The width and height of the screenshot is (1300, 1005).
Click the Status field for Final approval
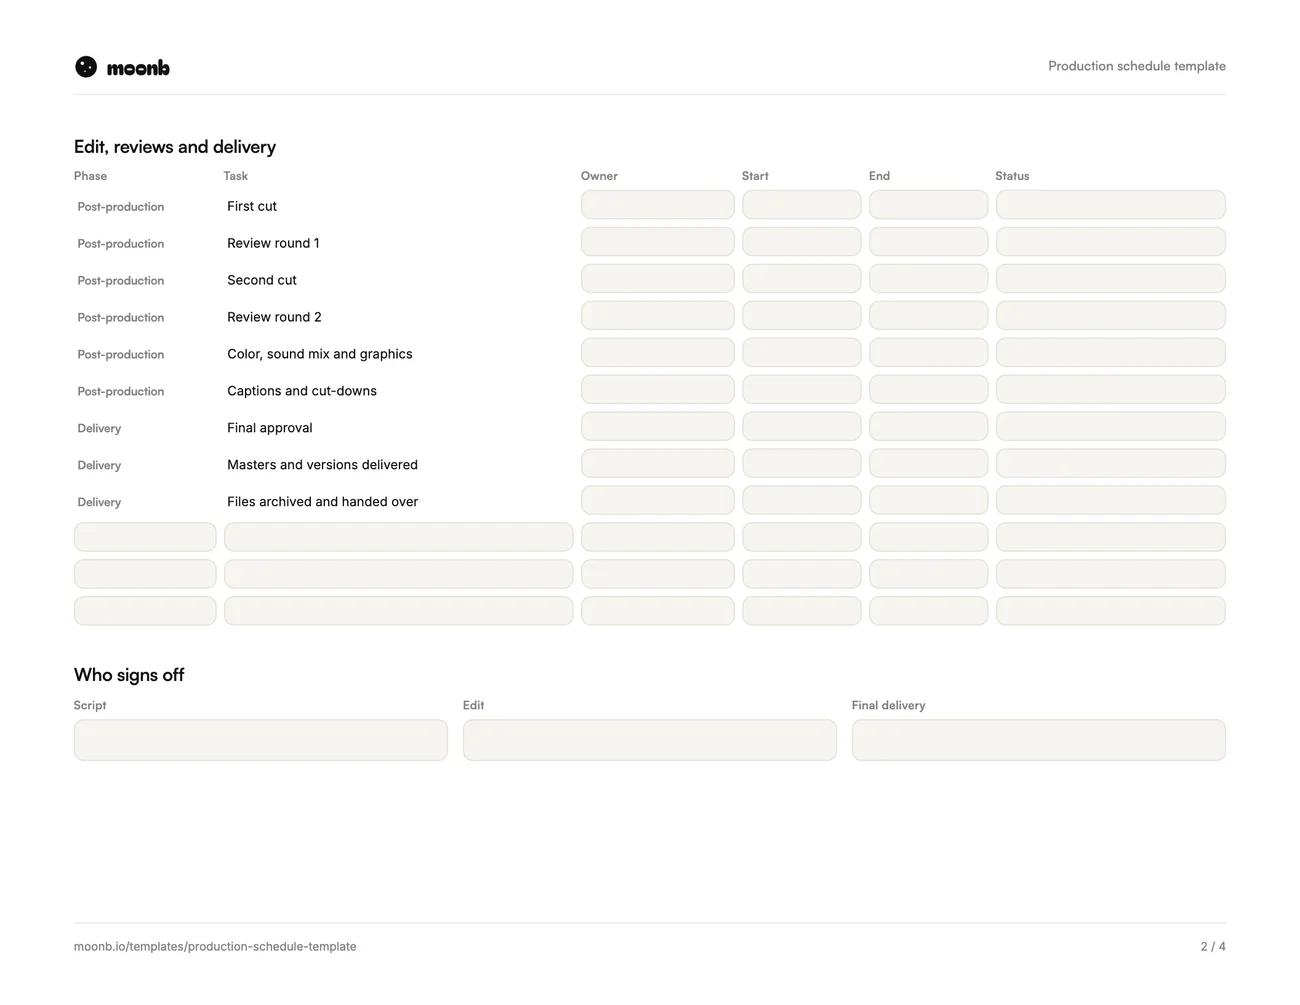point(1111,427)
